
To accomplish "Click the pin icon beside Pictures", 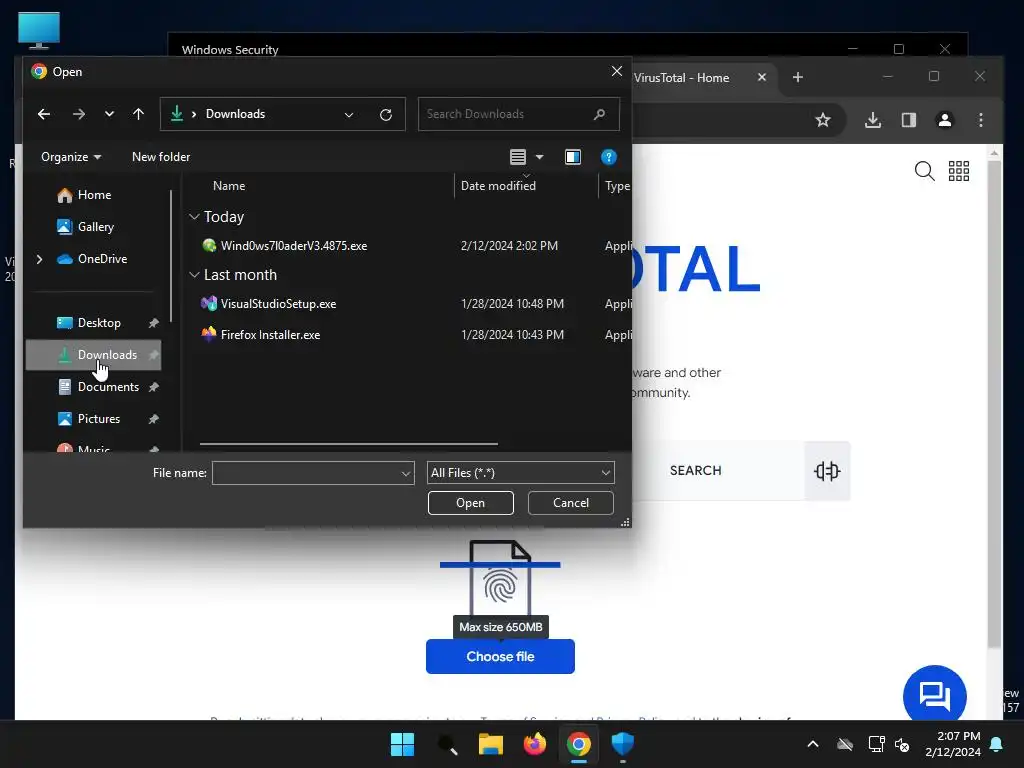I will tap(153, 419).
